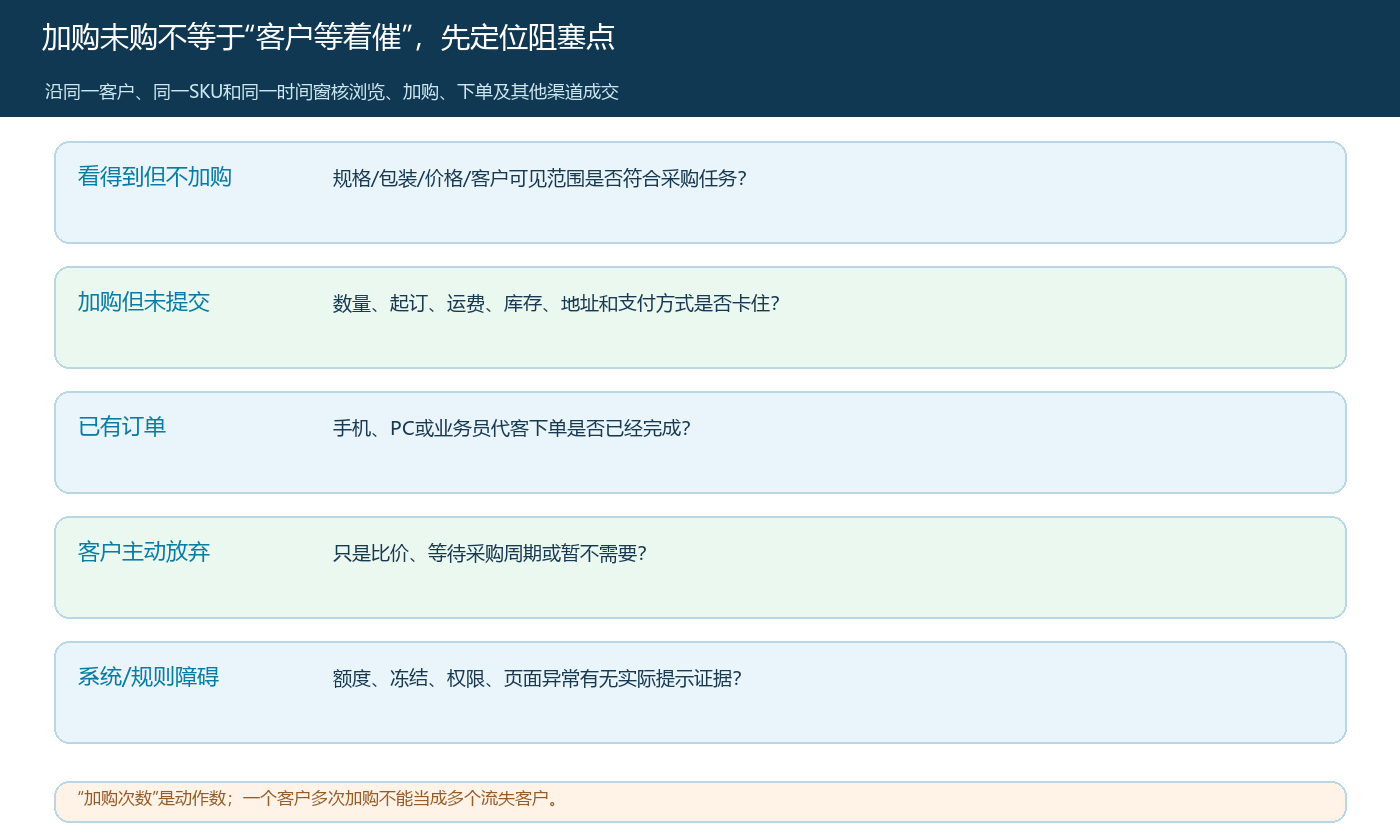Click the heading 看得到但不加购

pyautogui.click(x=155, y=177)
